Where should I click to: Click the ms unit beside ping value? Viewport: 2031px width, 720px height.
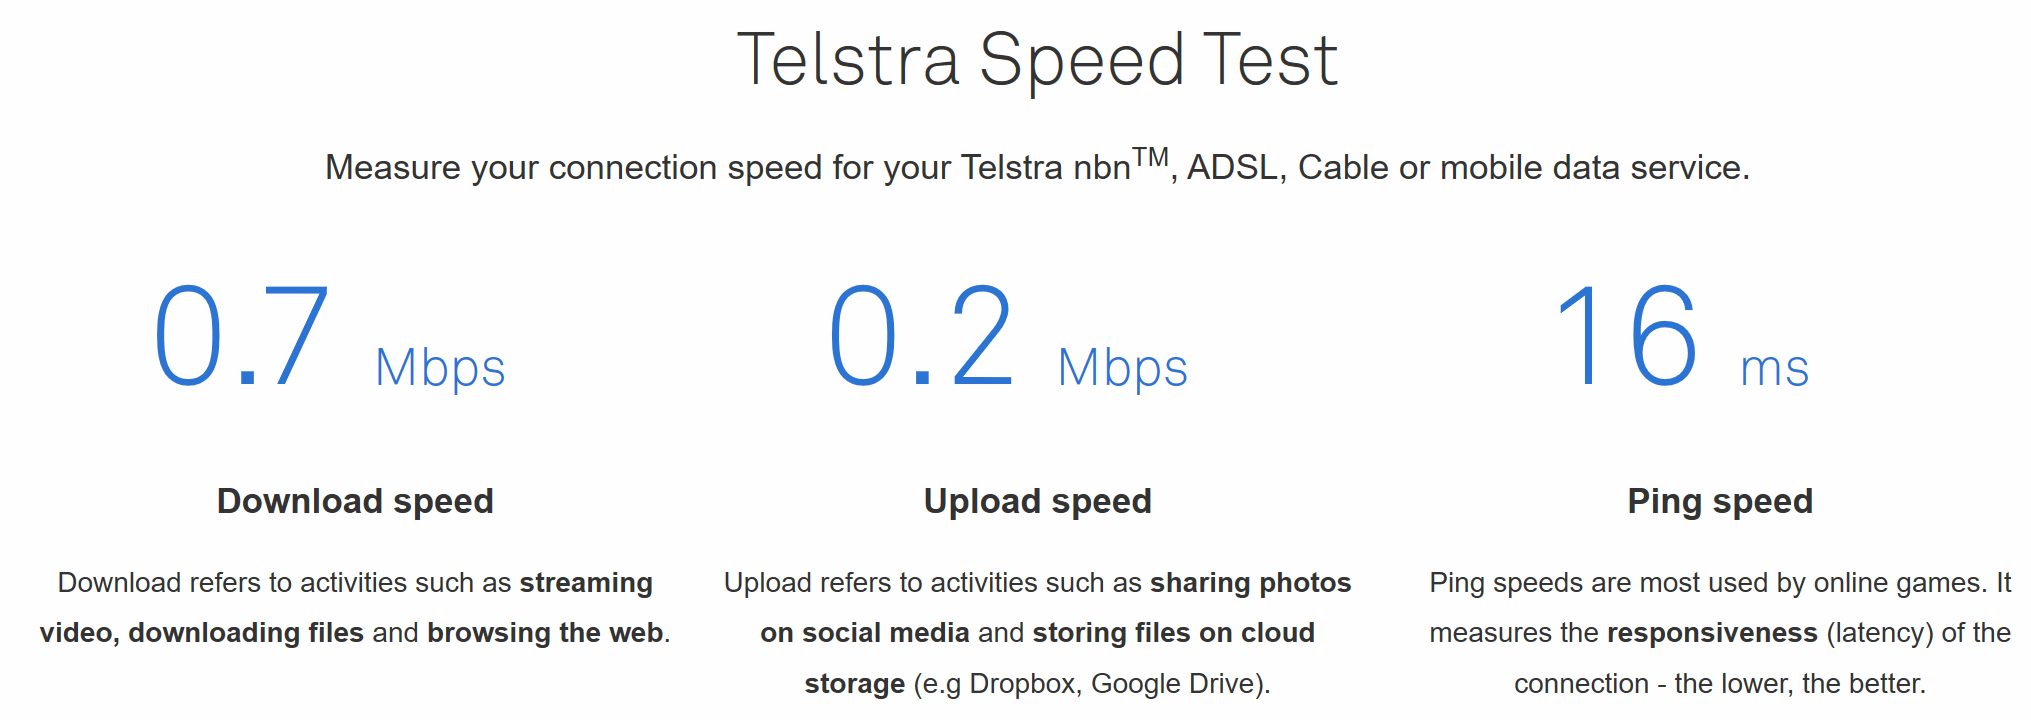1774,368
